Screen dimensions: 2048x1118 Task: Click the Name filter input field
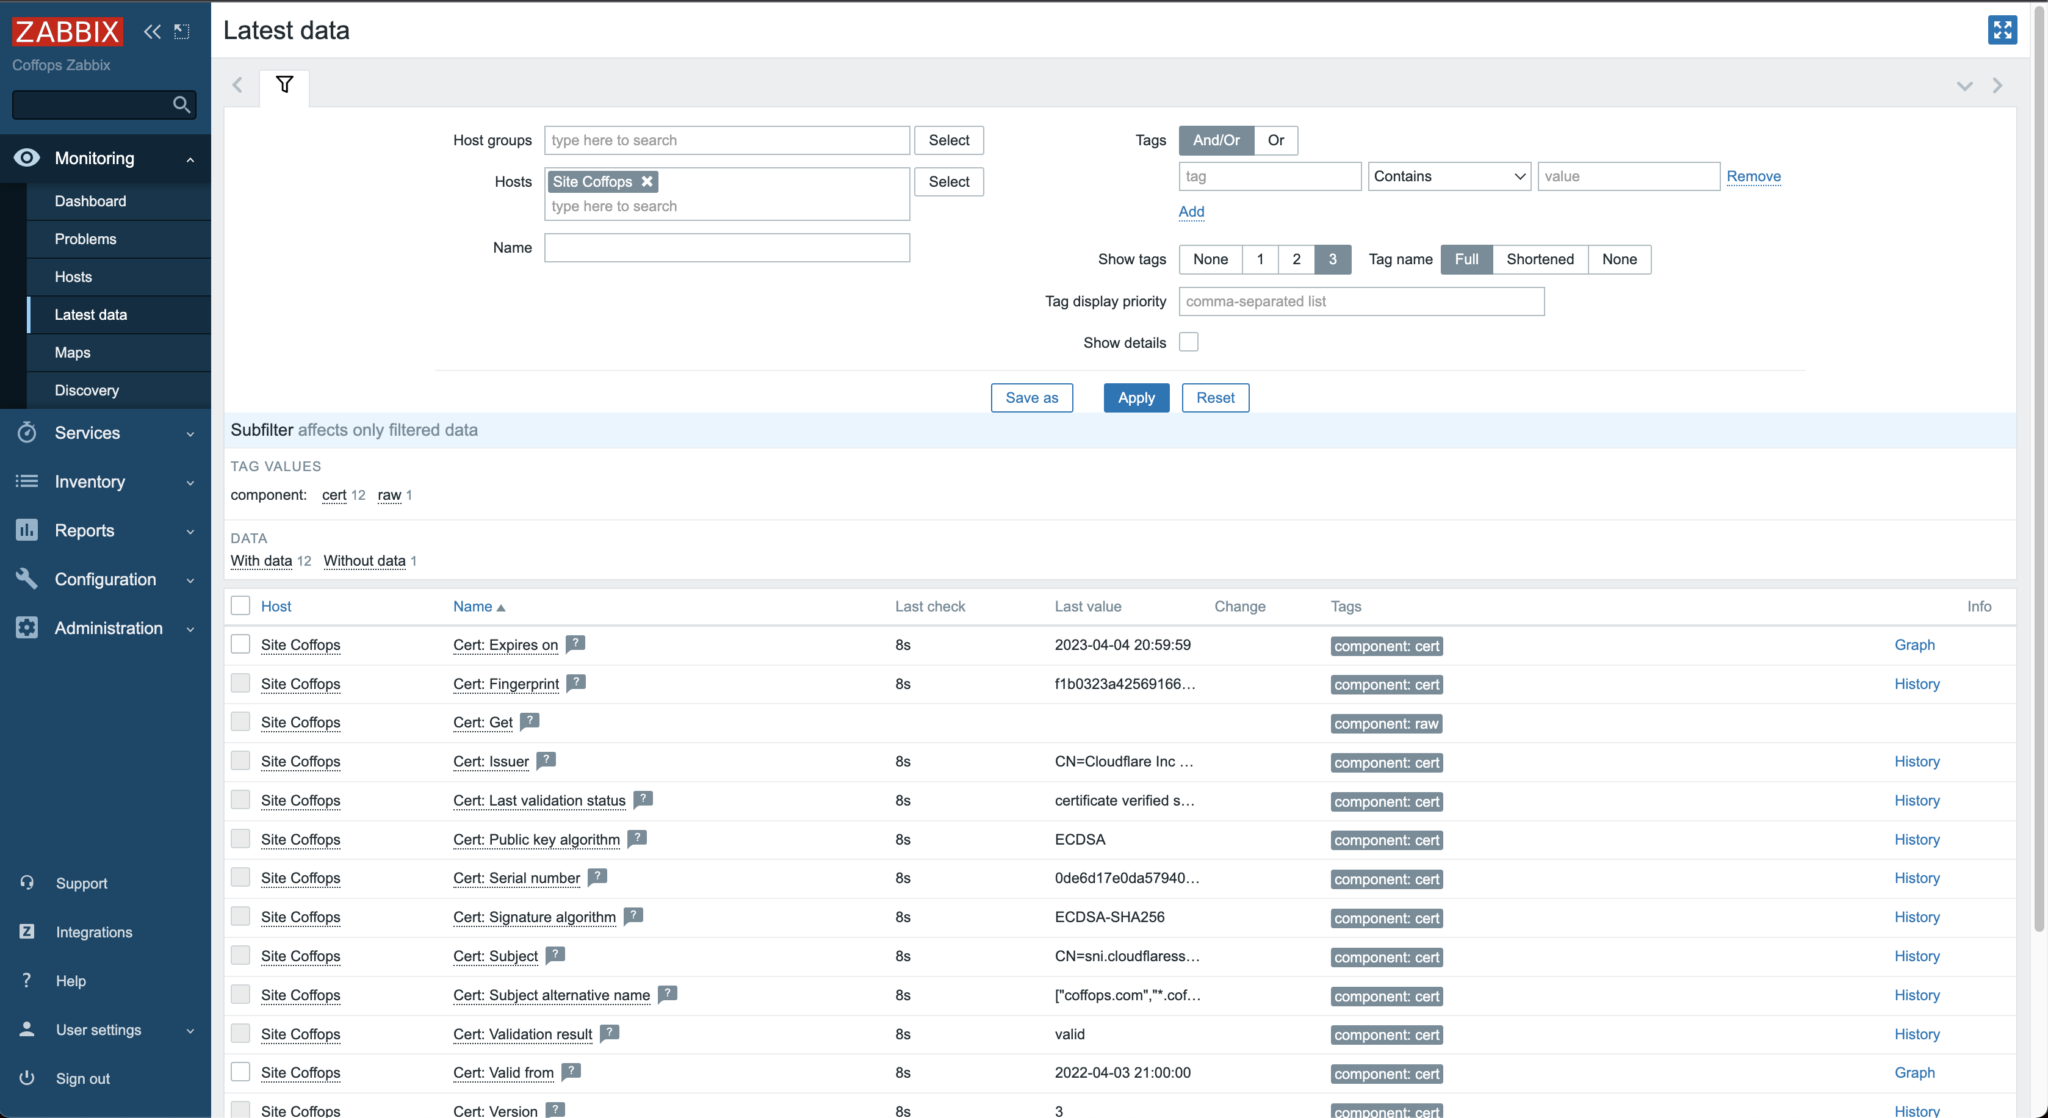point(726,247)
